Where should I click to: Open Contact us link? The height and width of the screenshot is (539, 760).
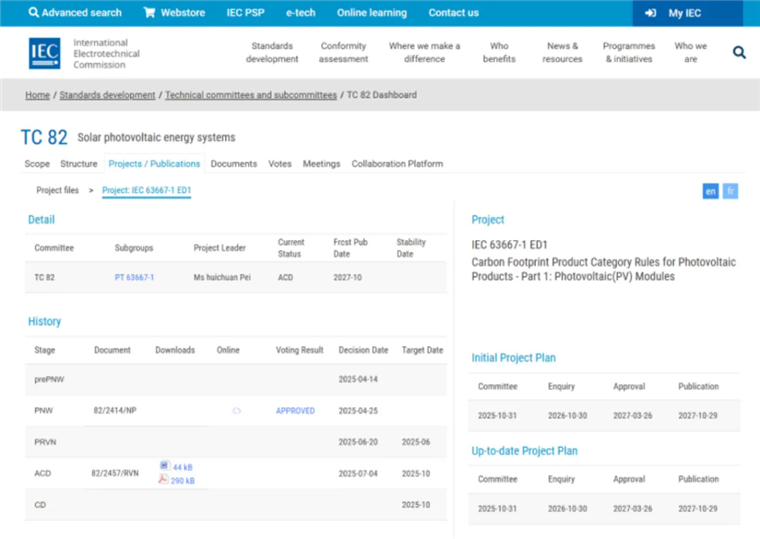[453, 13]
